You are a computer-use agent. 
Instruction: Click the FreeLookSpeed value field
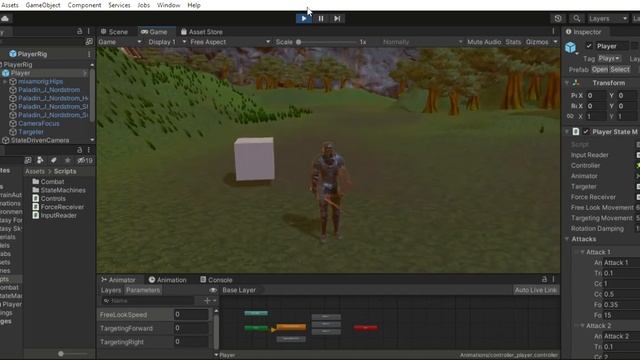pyautogui.click(x=191, y=314)
